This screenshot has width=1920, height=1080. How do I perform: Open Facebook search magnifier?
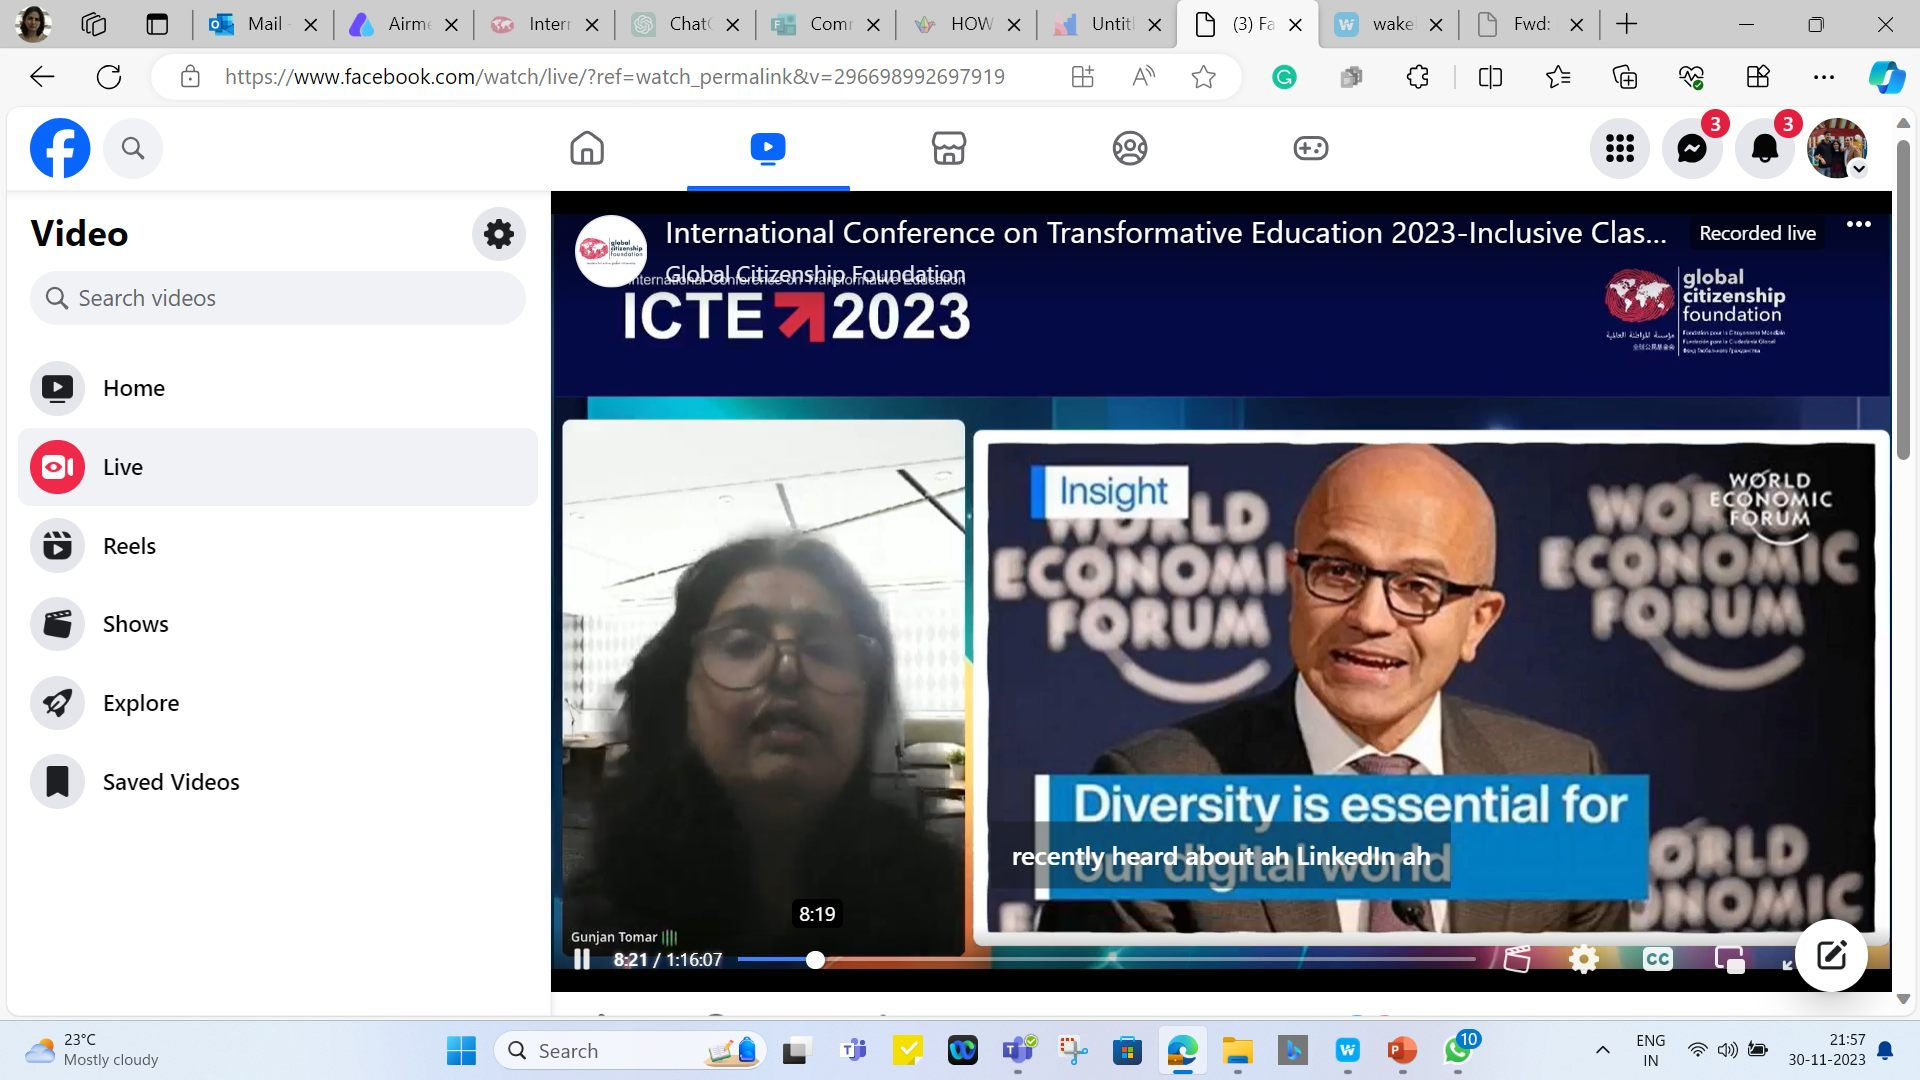[133, 148]
